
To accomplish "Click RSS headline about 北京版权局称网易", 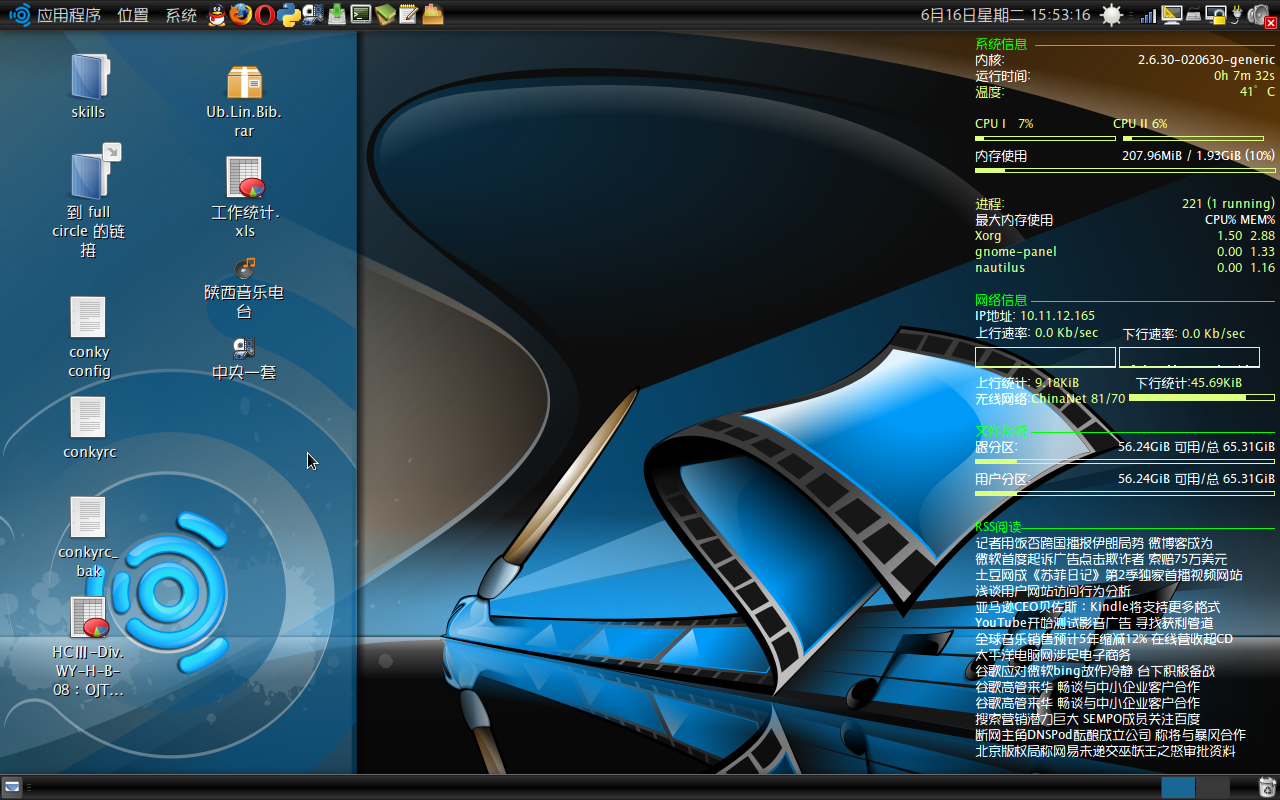I will pos(1105,751).
